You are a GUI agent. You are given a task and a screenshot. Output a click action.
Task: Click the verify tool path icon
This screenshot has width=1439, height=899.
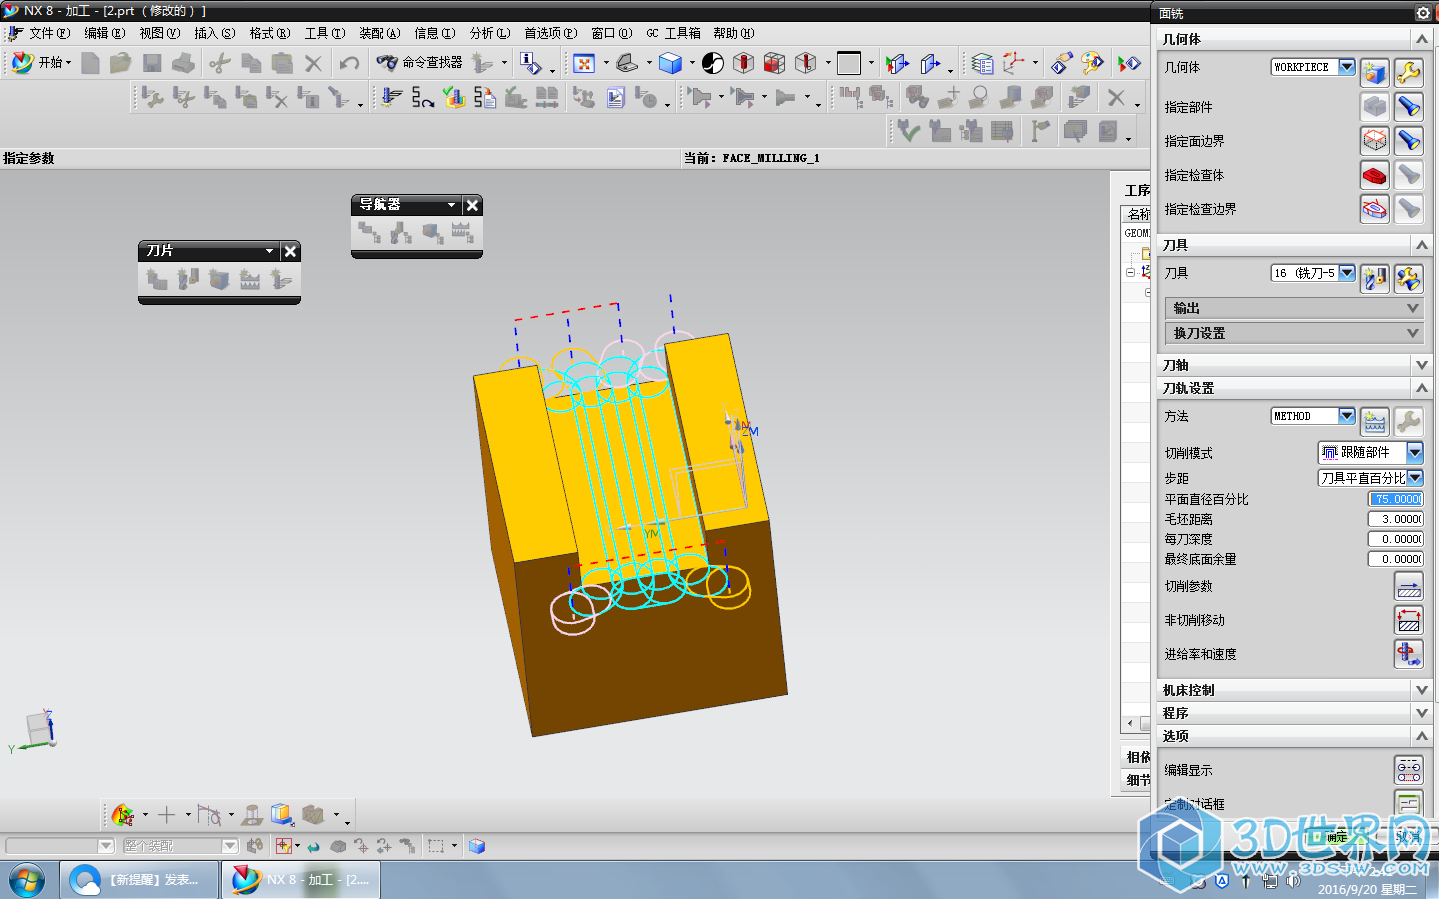pos(454,97)
